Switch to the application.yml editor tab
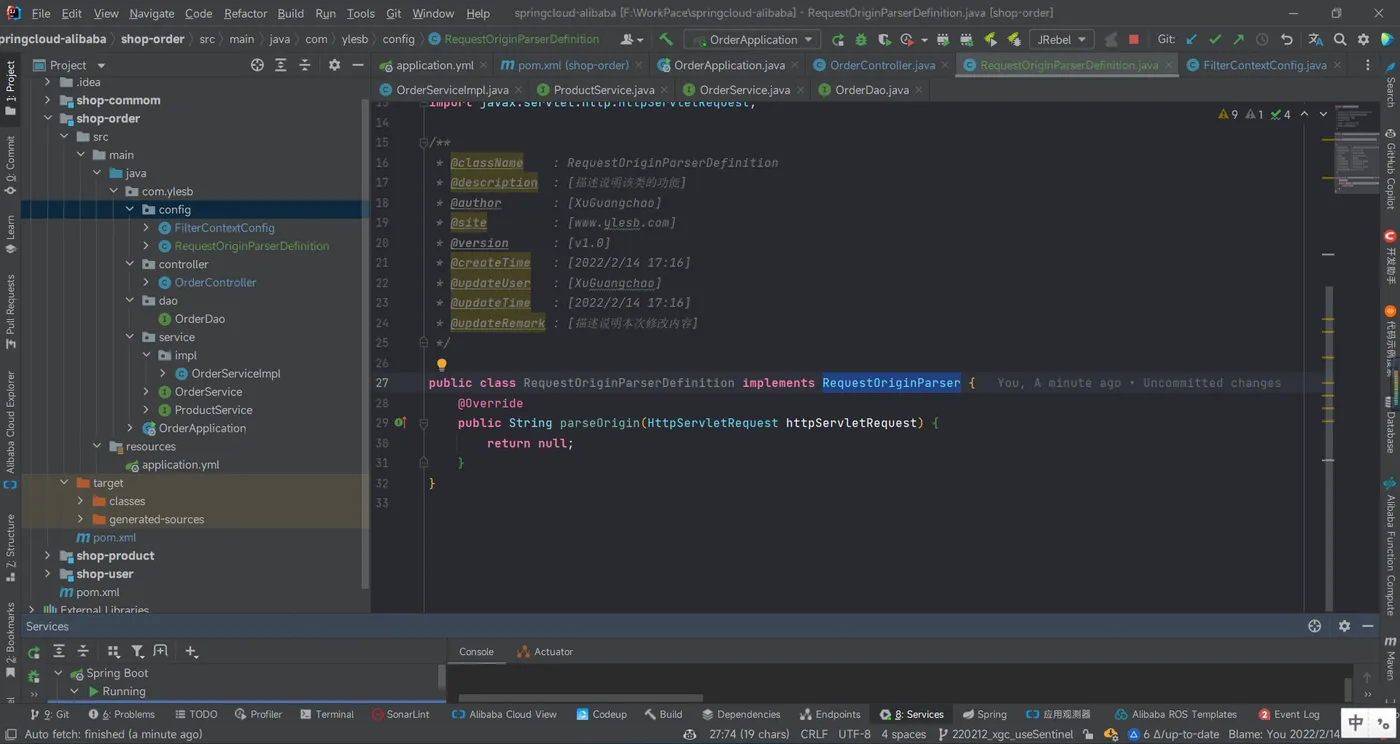 [434, 65]
